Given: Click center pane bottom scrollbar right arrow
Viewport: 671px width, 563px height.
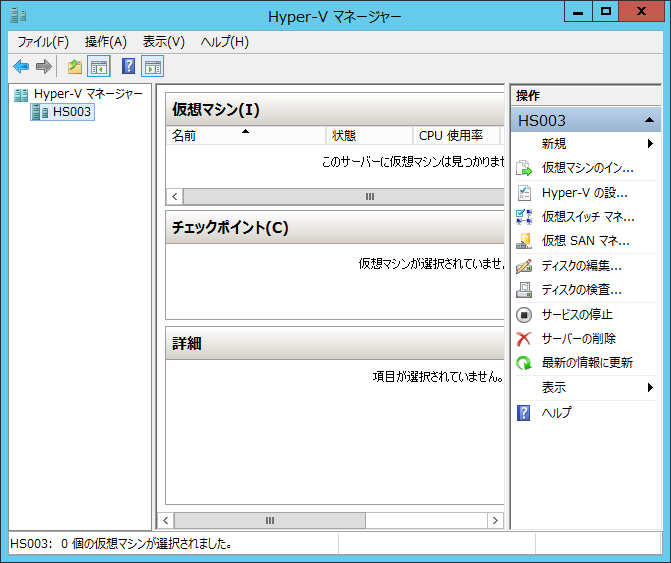Looking at the screenshot, I should tap(495, 521).
